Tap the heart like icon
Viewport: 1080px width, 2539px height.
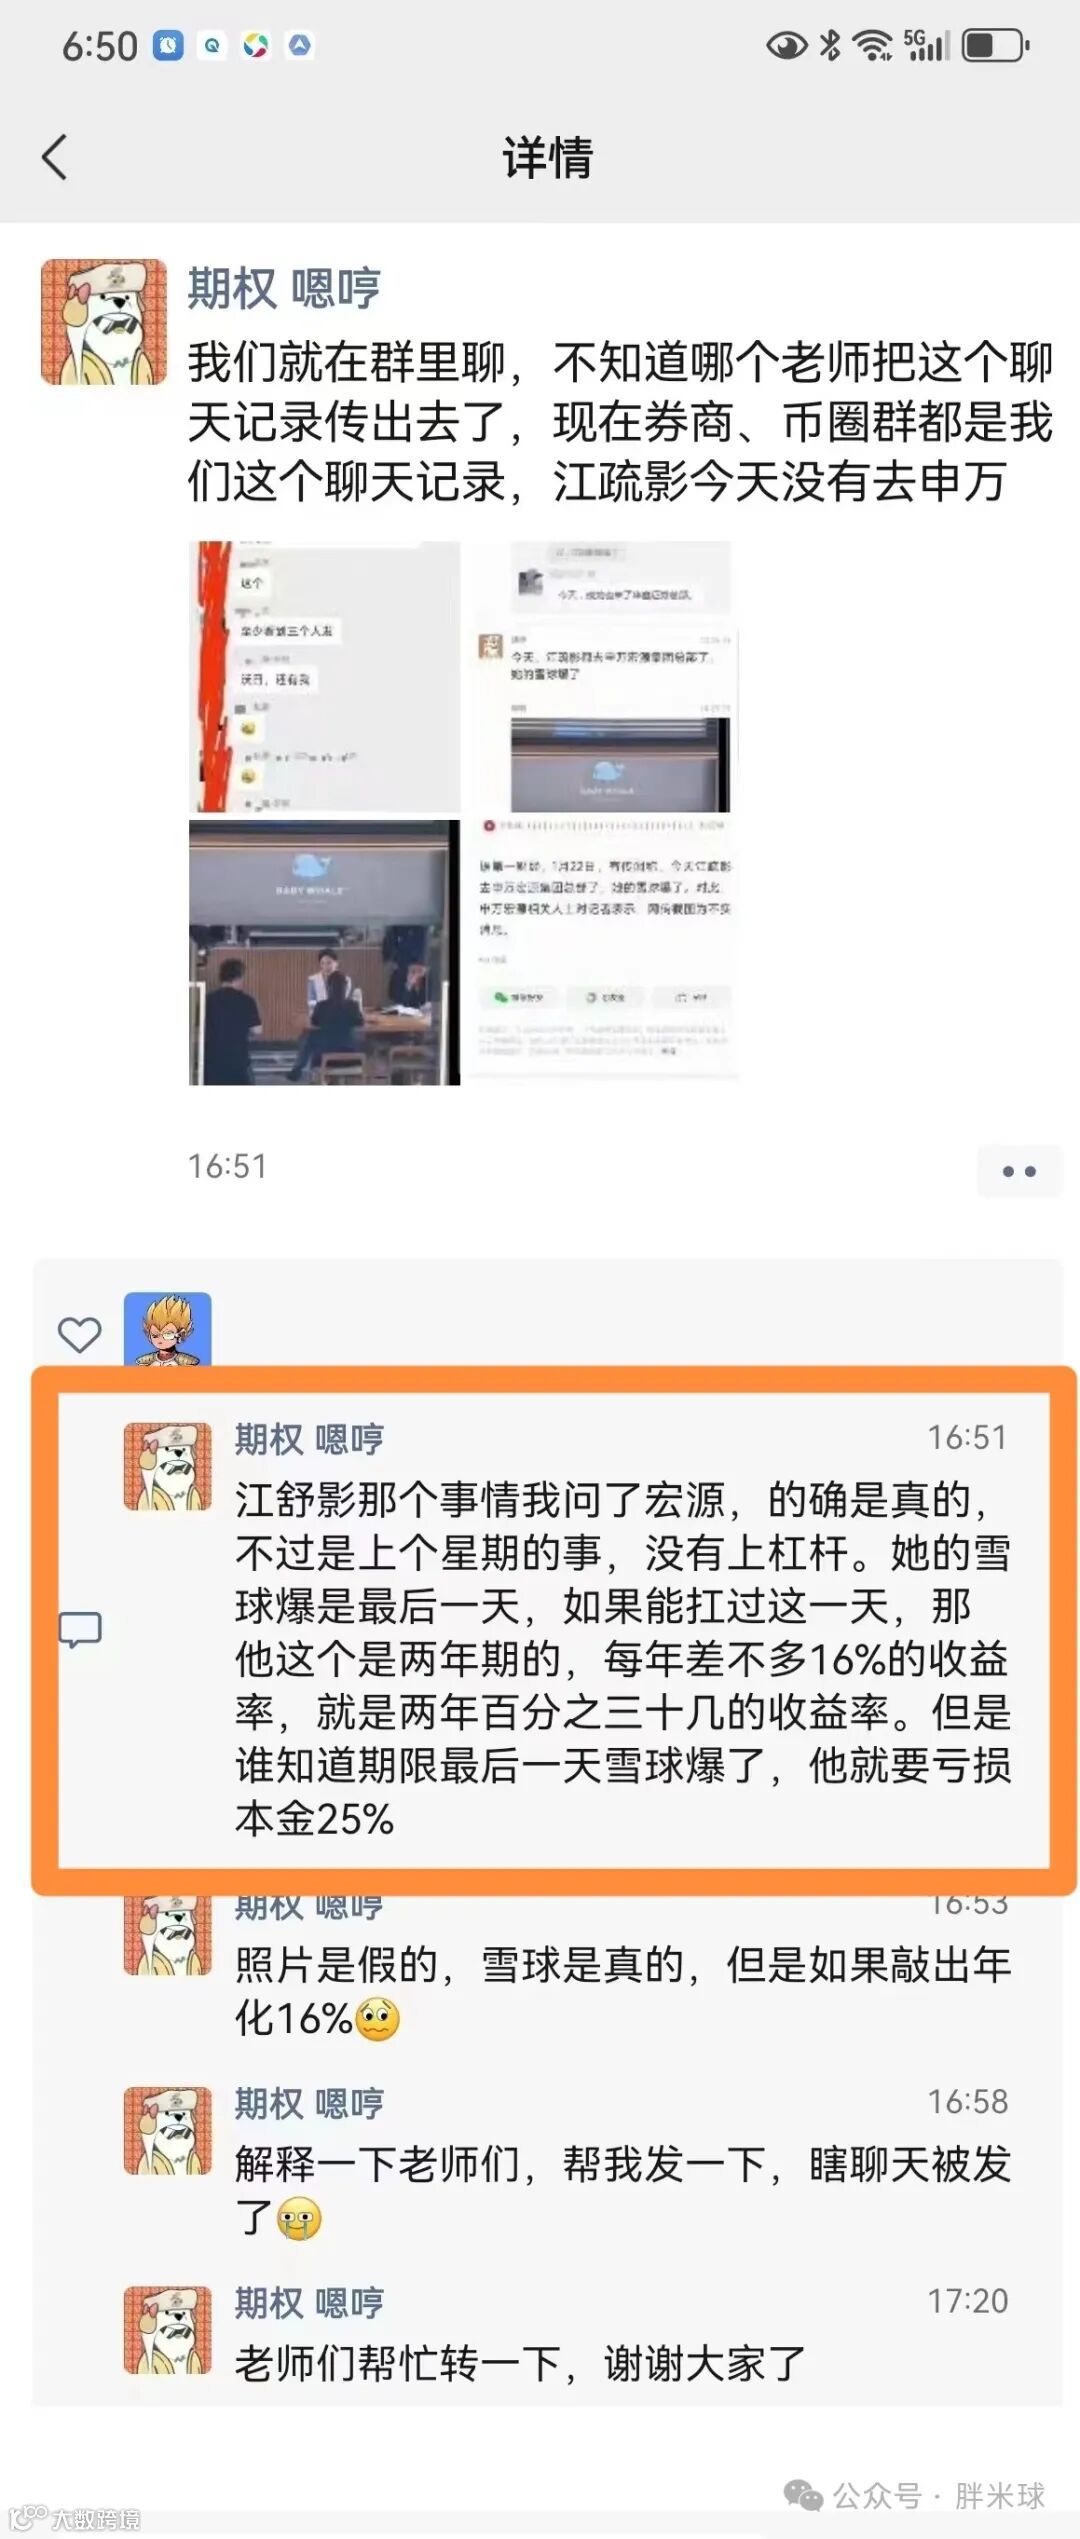click(79, 1334)
